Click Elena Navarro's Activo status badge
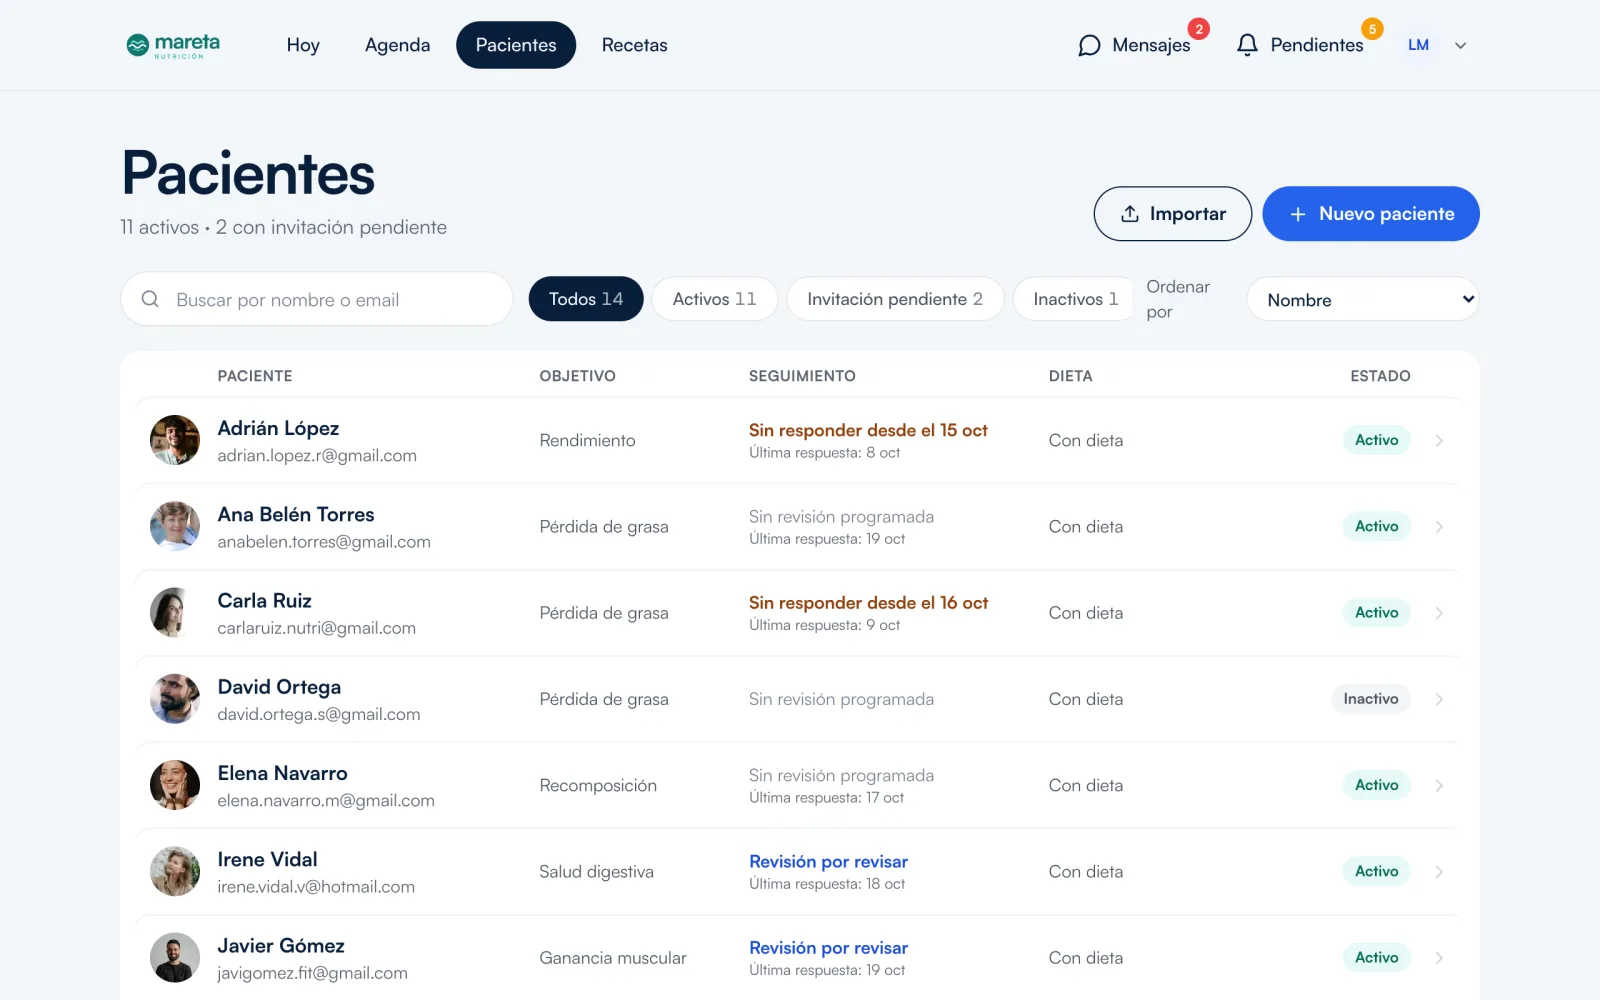Screen dimensions: 1600x1000 click(1377, 785)
